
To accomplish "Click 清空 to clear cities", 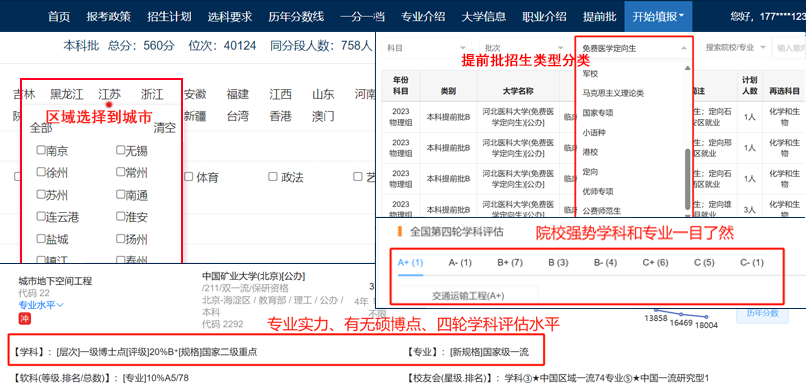I will point(164,128).
